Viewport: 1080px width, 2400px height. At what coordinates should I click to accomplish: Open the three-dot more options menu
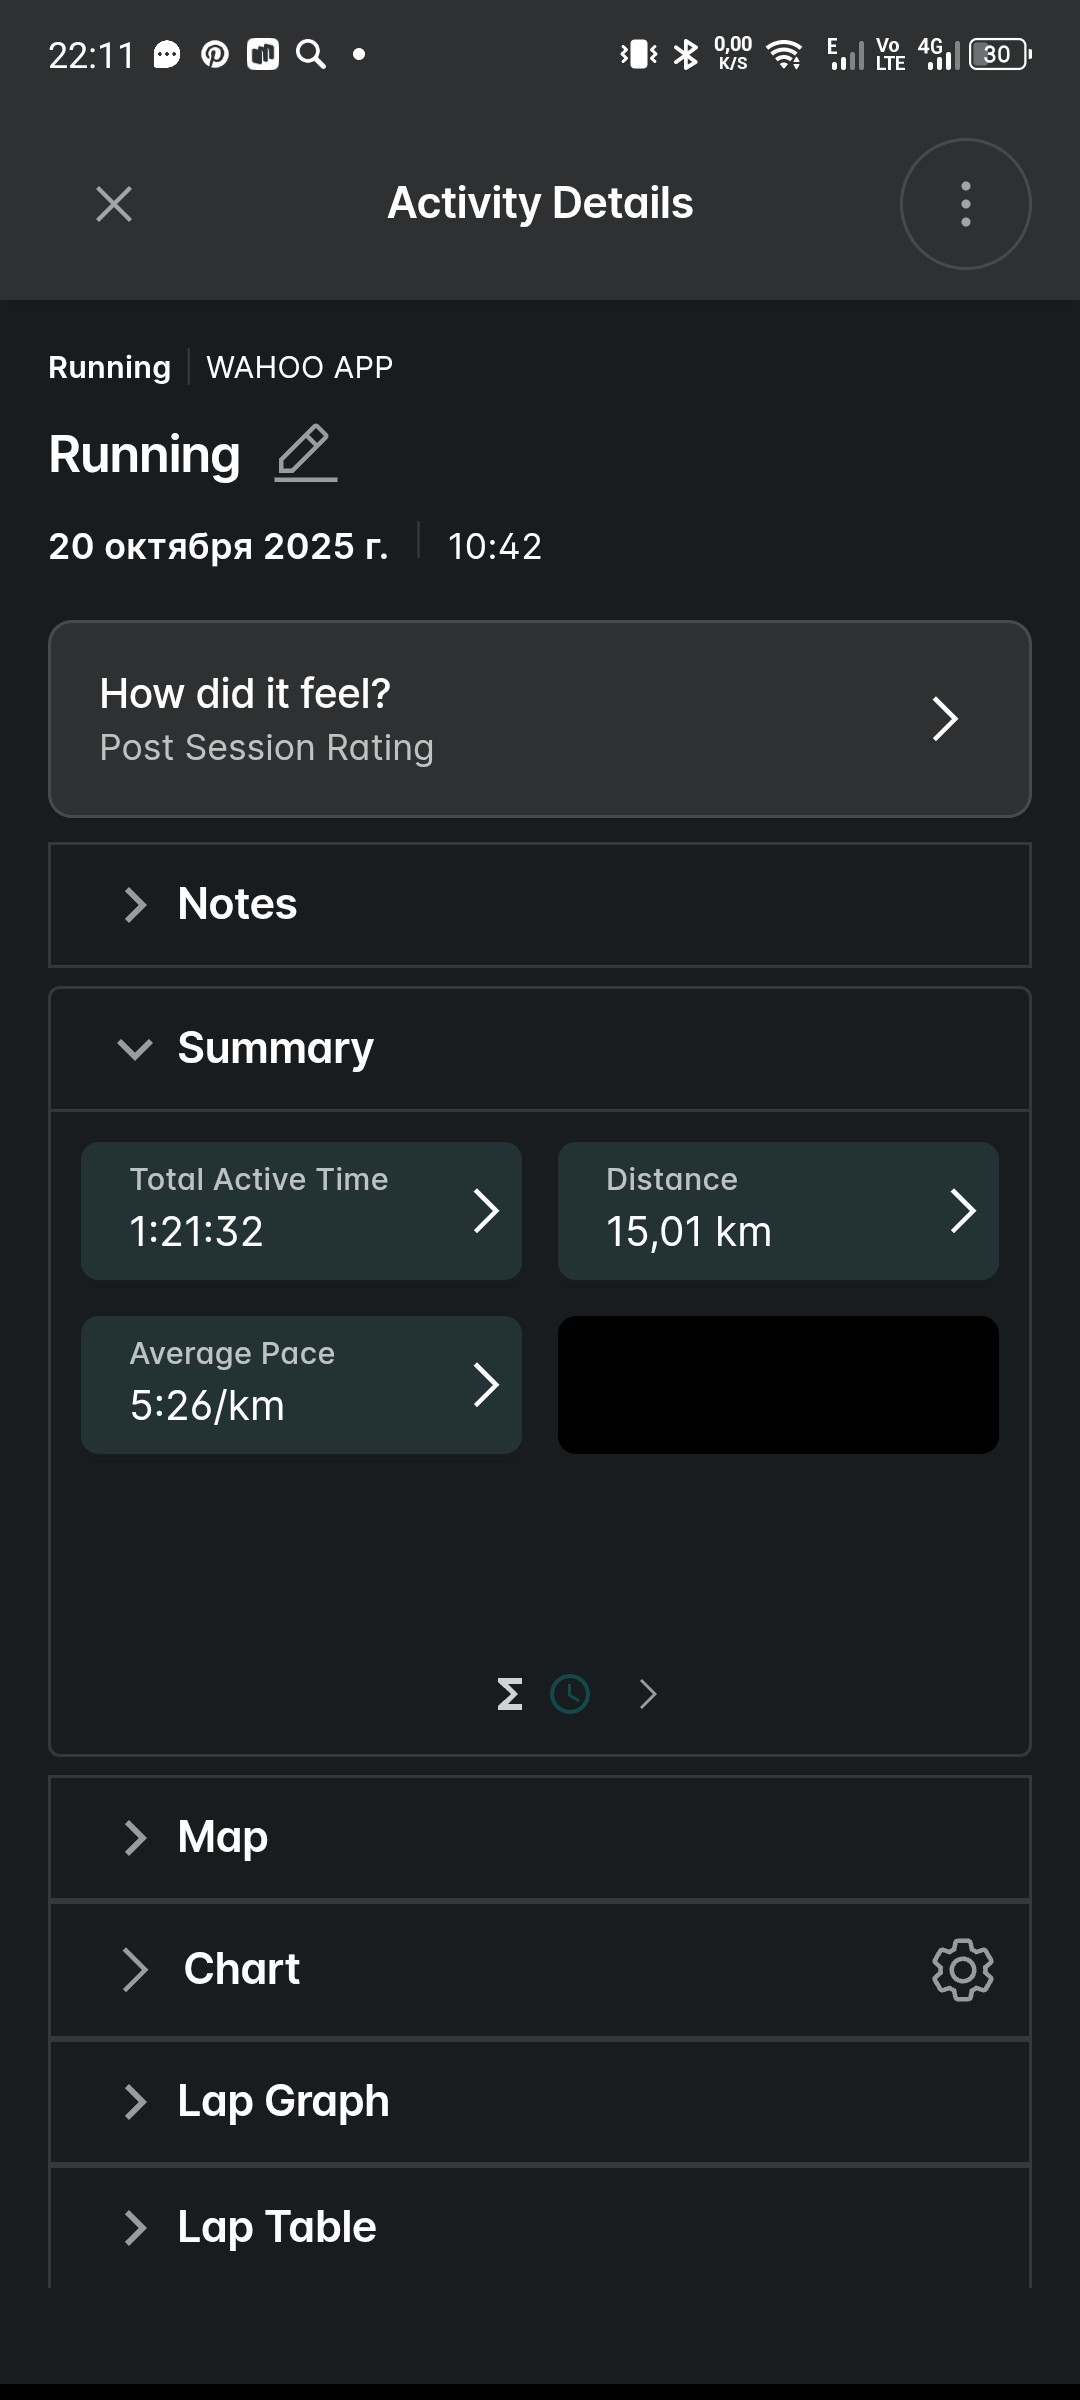click(965, 204)
